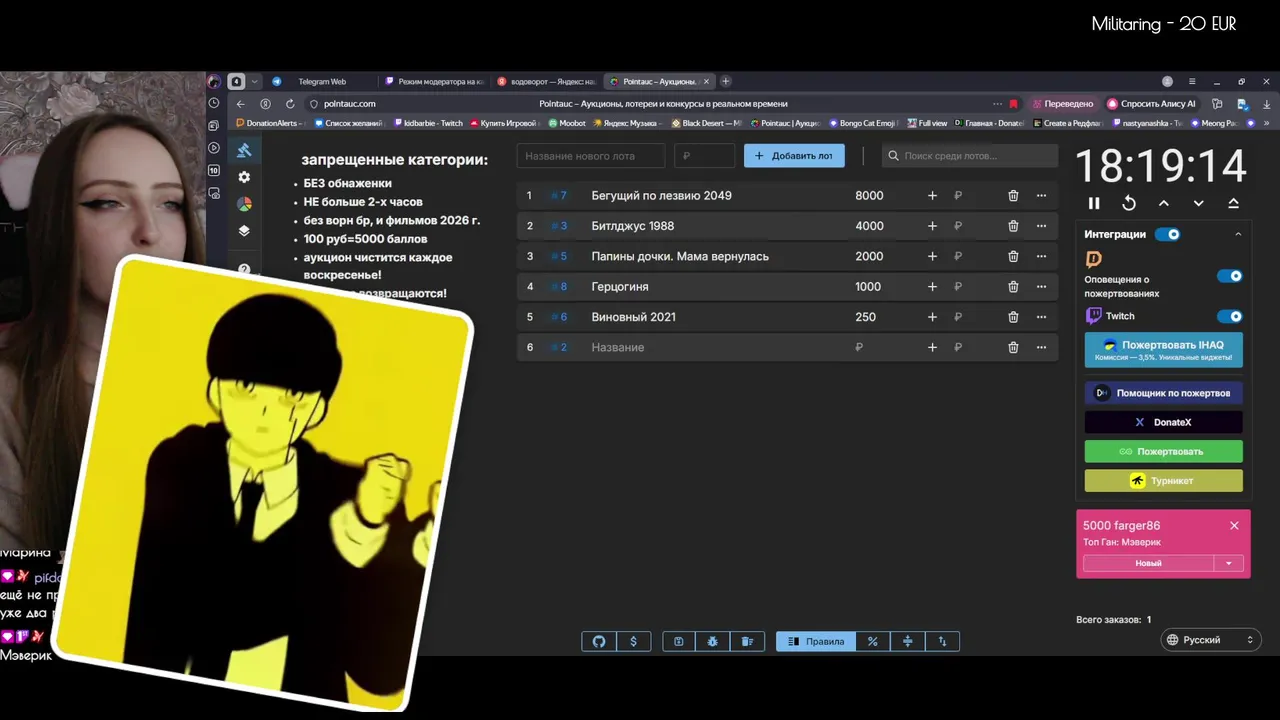Toggle Оповещения о пожертвованиях switch
1280x720 pixels.
click(1229, 276)
